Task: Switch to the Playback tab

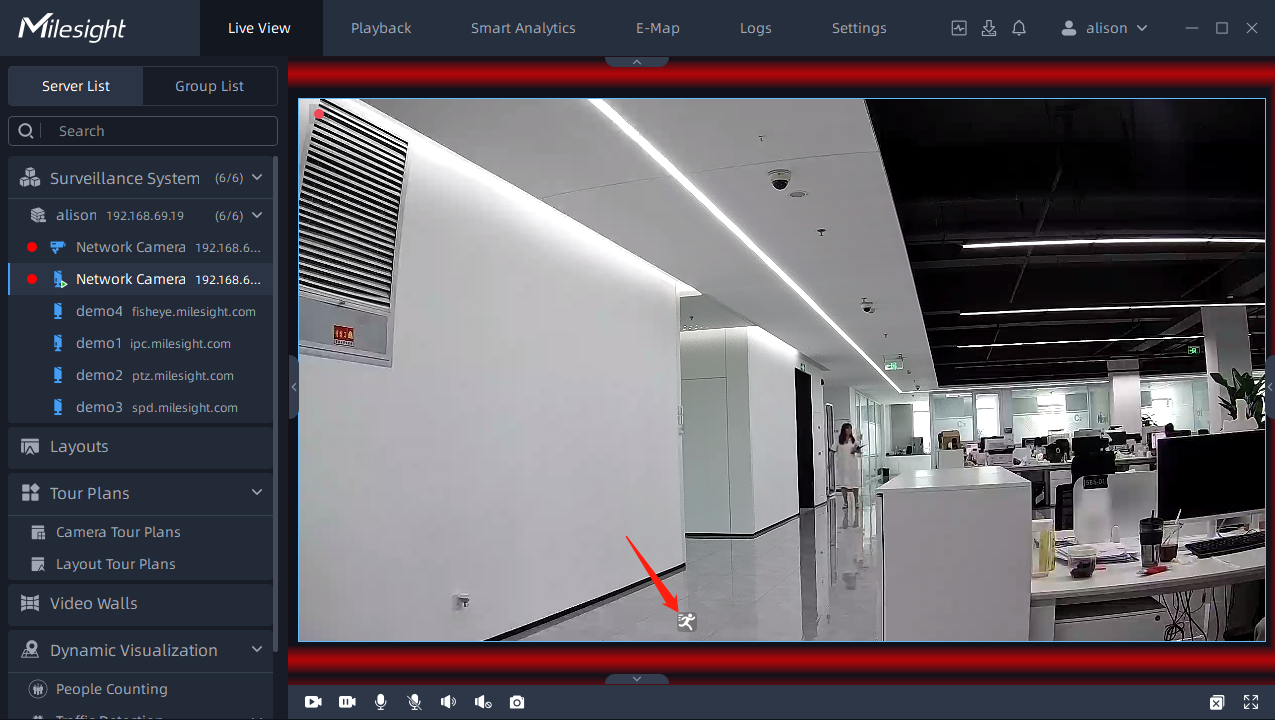Action: pos(381,28)
